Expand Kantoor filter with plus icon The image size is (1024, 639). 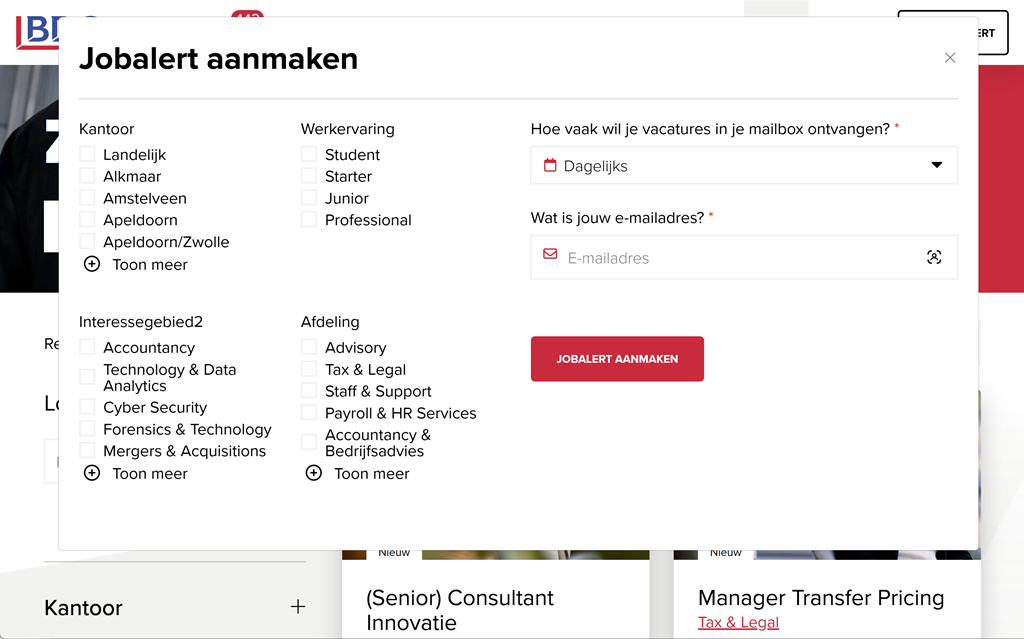pyautogui.click(x=297, y=607)
